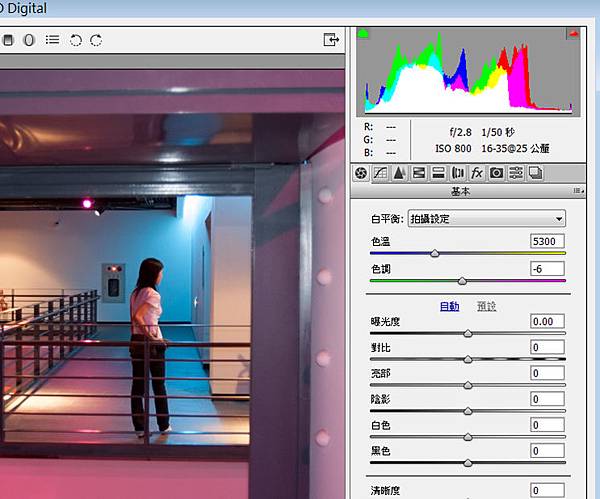Image resolution: width=600 pixels, height=499 pixels.
Task: Click the 對比 slider handle
Action: coord(468,359)
